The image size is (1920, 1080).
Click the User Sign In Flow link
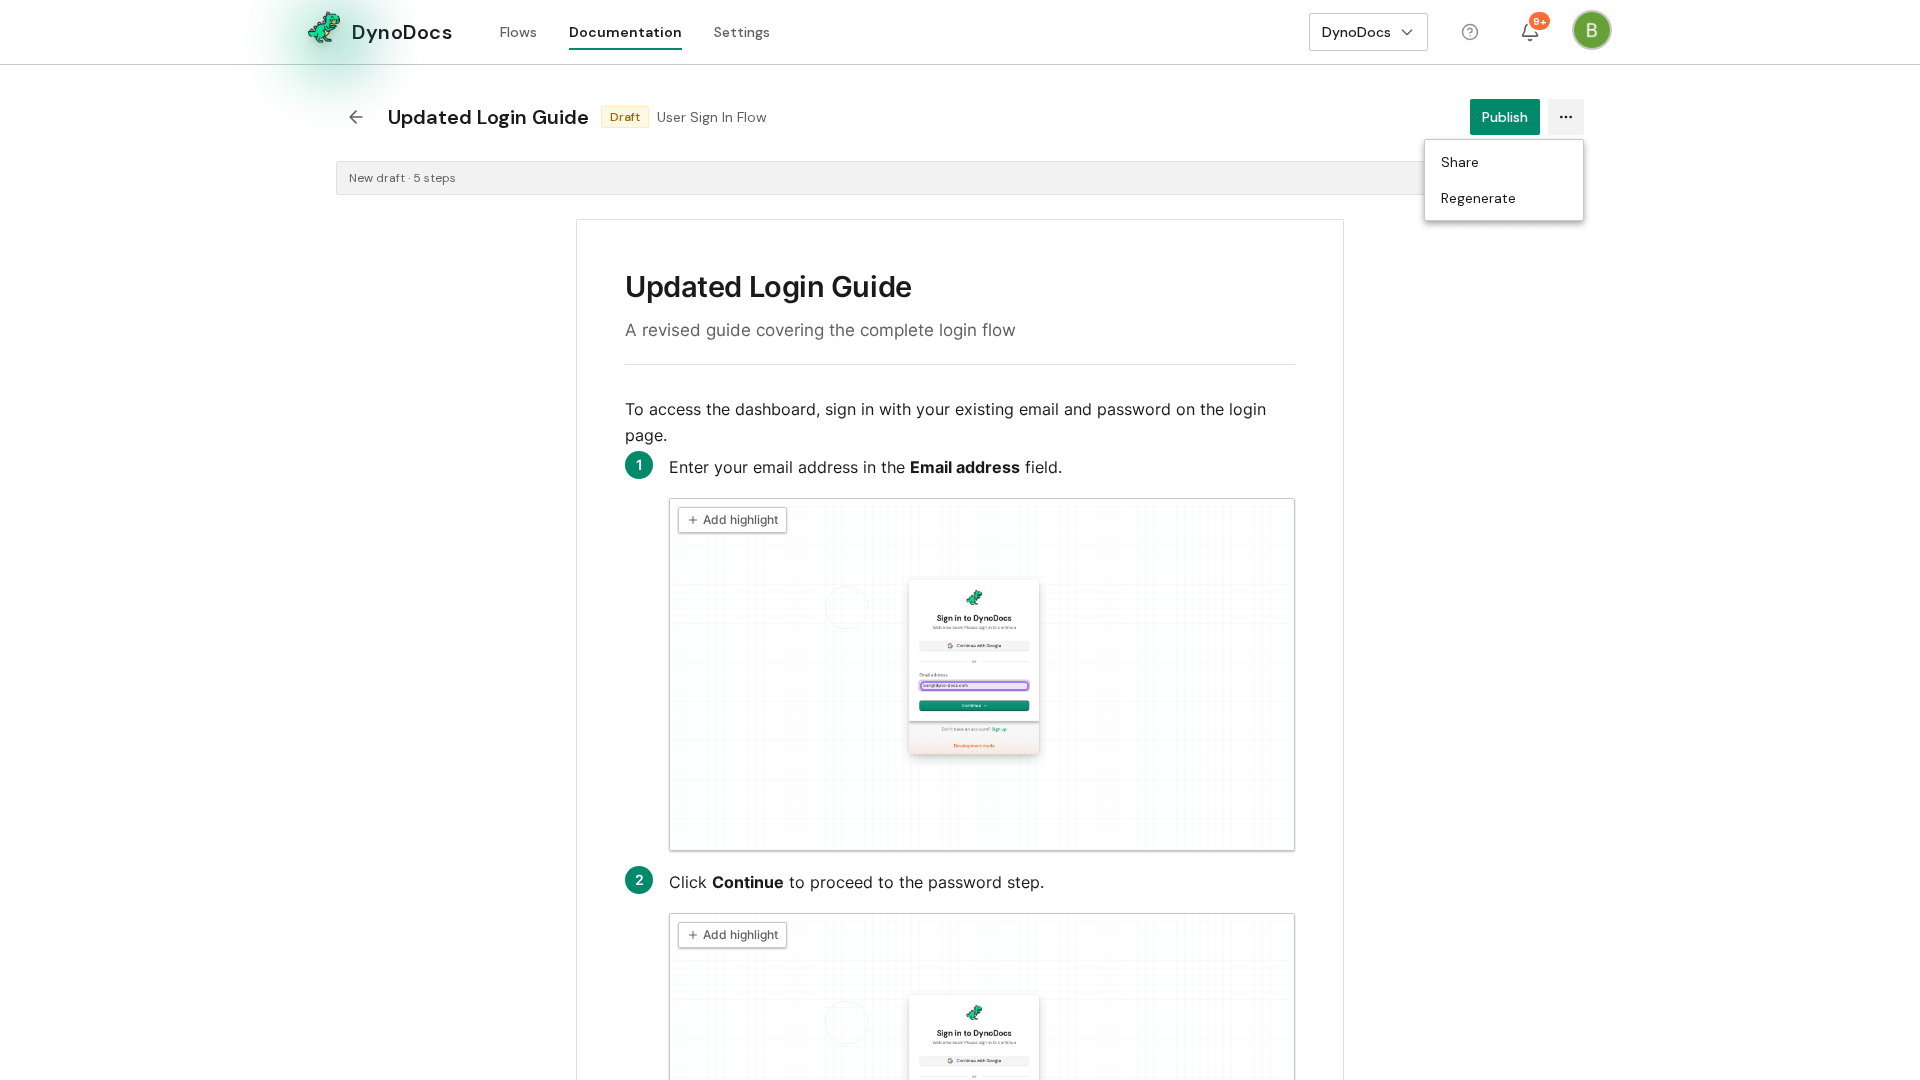click(712, 117)
